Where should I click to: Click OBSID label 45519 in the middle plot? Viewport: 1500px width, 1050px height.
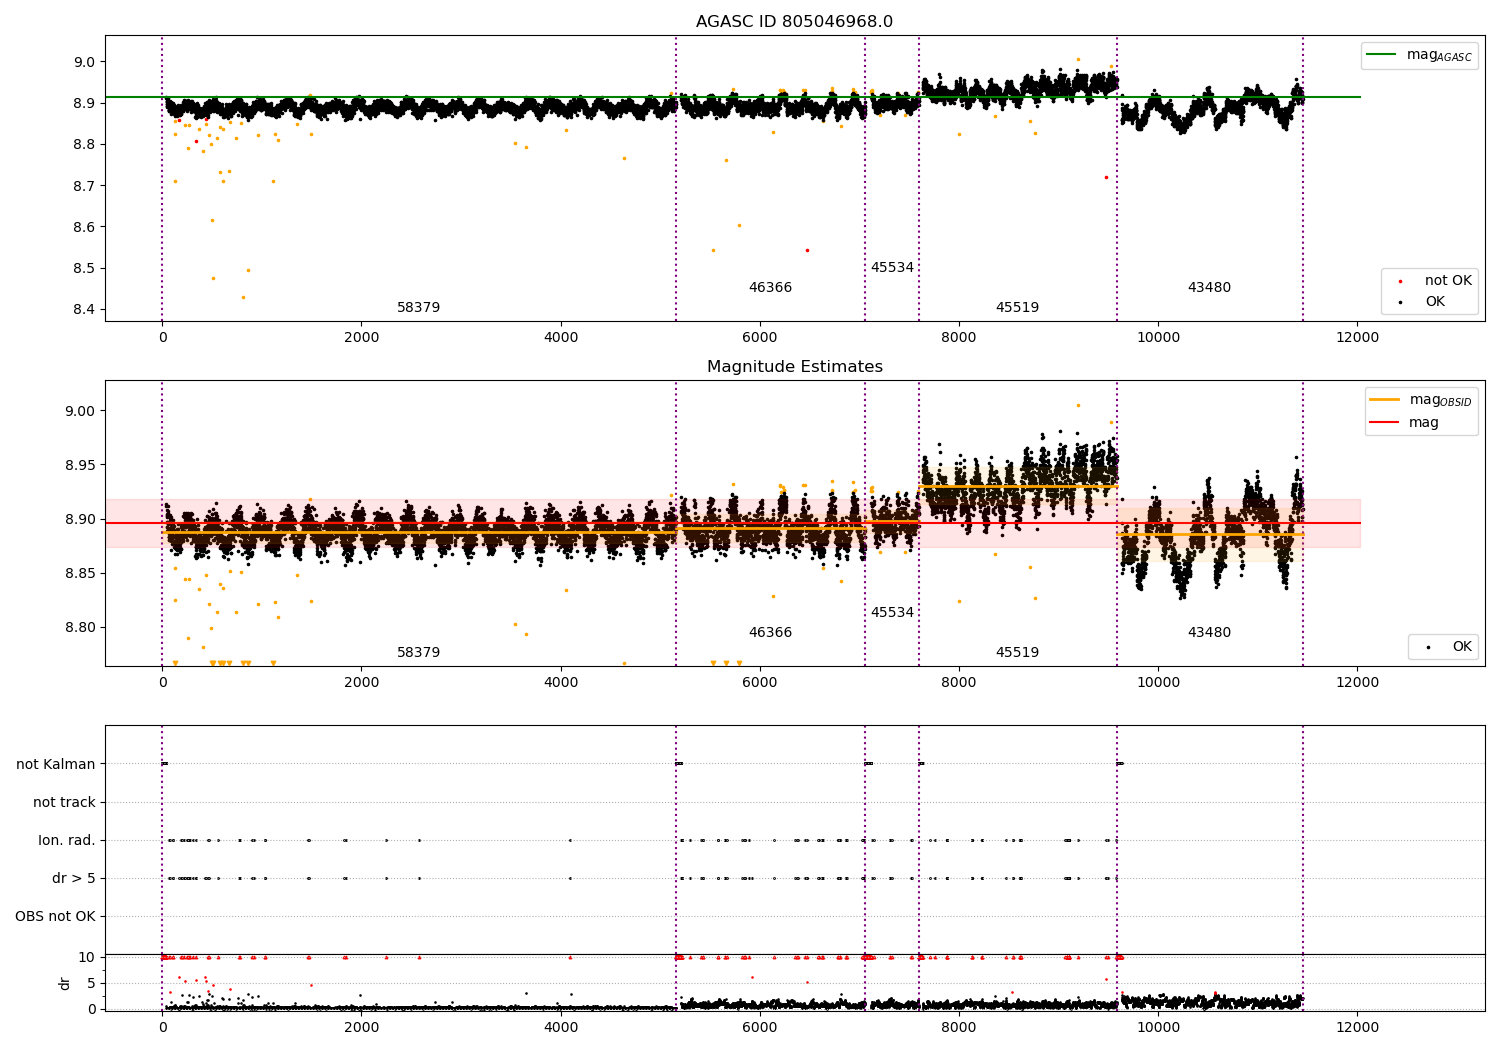(x=1017, y=653)
